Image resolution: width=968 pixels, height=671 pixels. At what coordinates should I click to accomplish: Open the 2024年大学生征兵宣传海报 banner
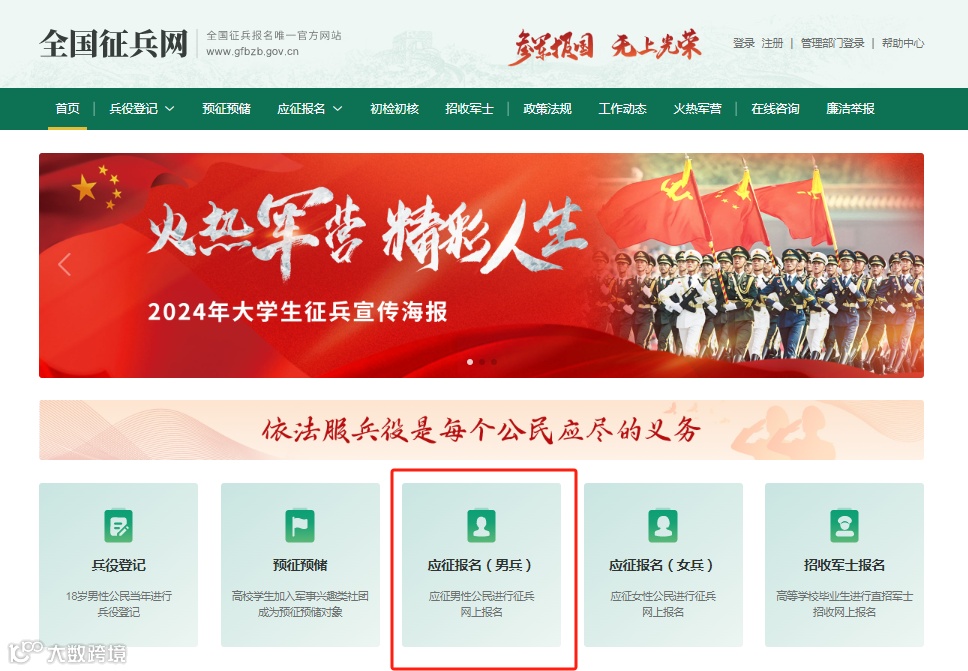pyautogui.click(x=482, y=265)
